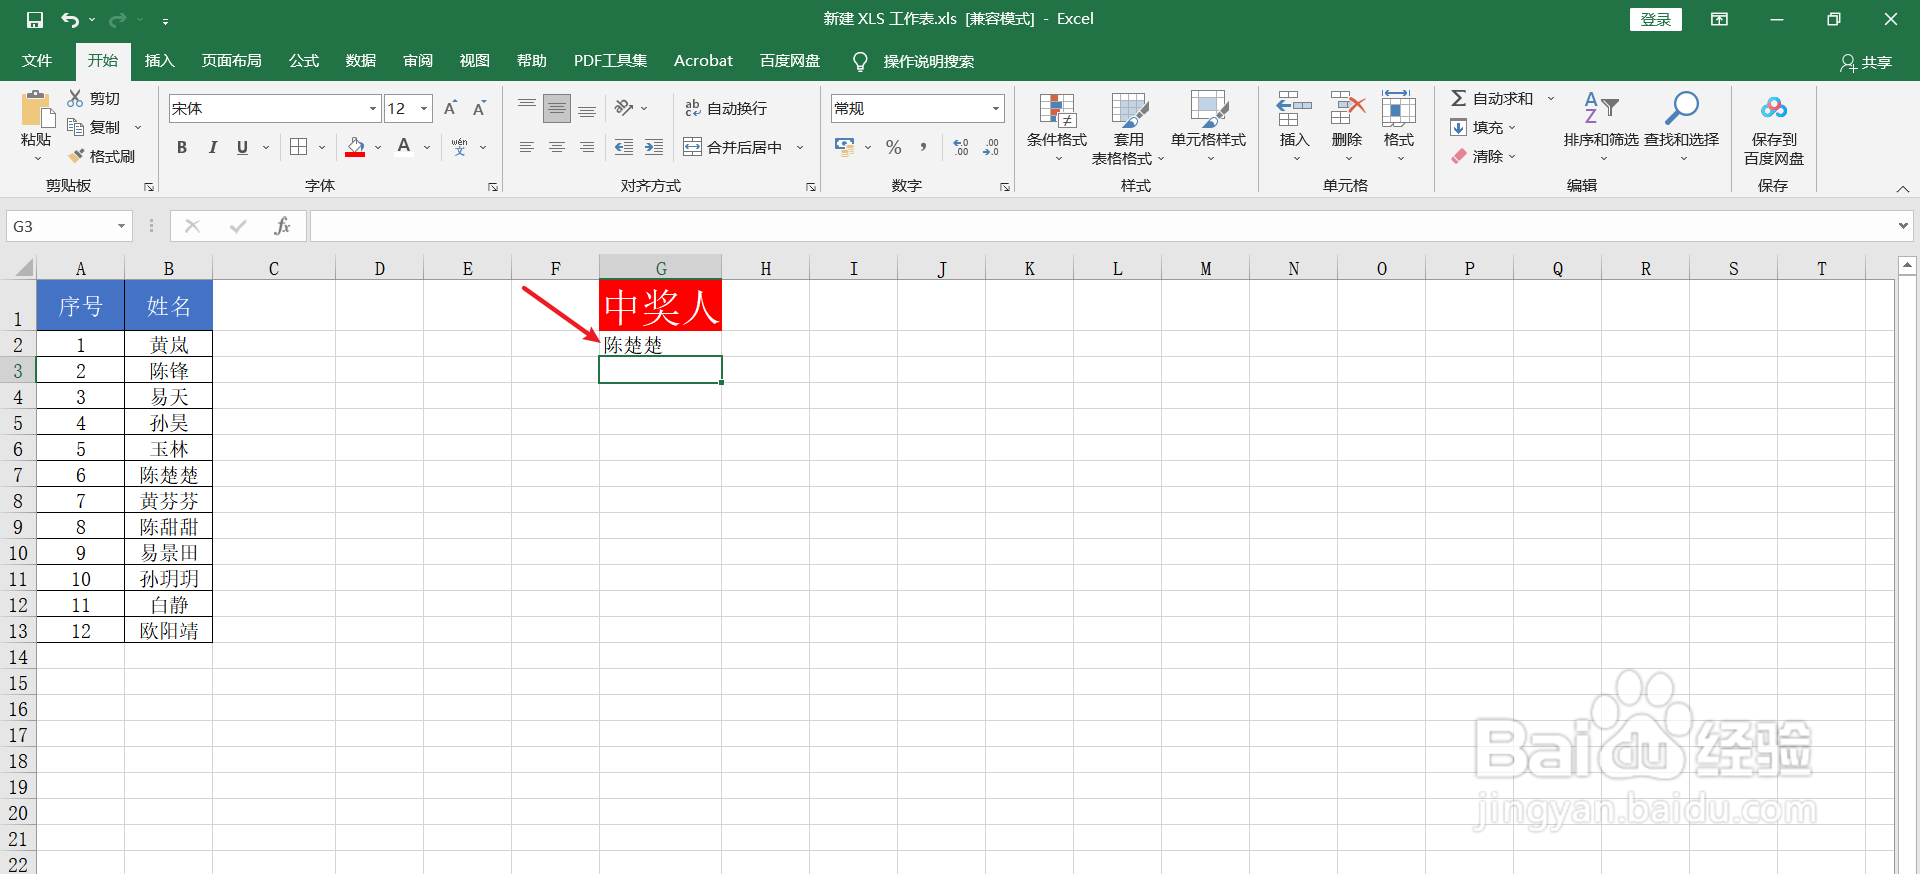Click the Copy icon
This screenshot has width=1920, height=874.
tap(75, 127)
